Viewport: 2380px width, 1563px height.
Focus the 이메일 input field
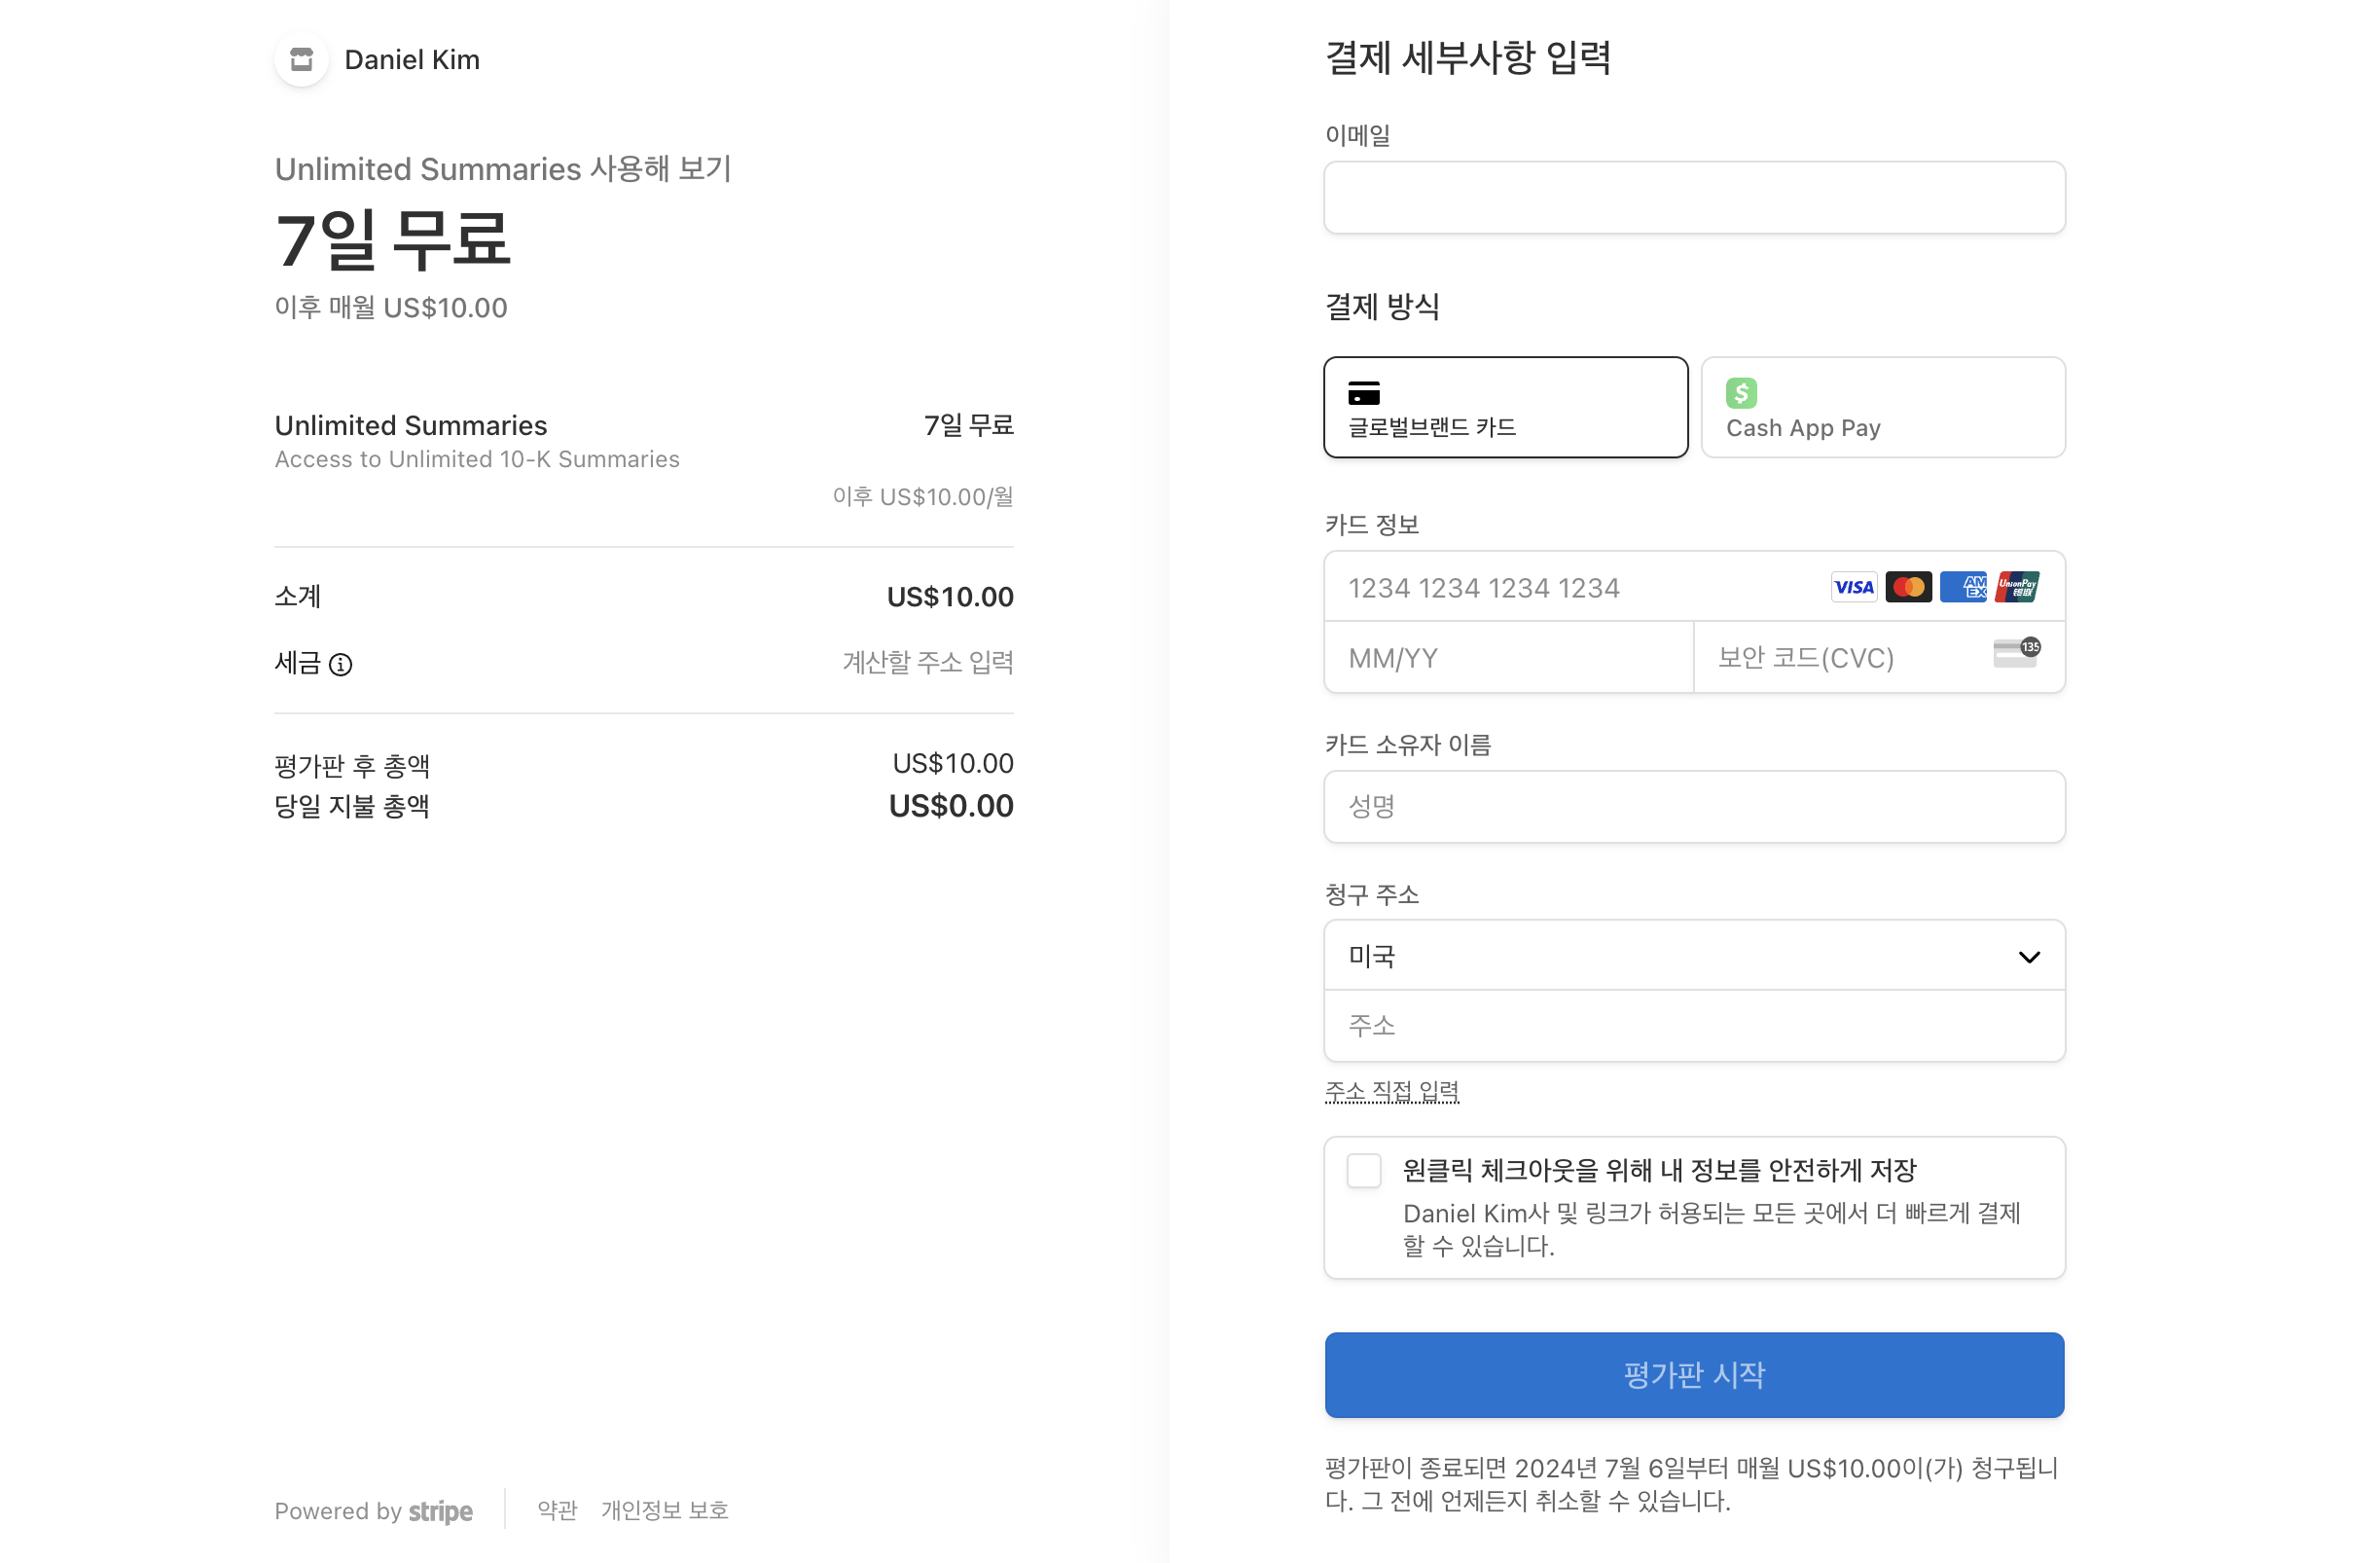1694,198
